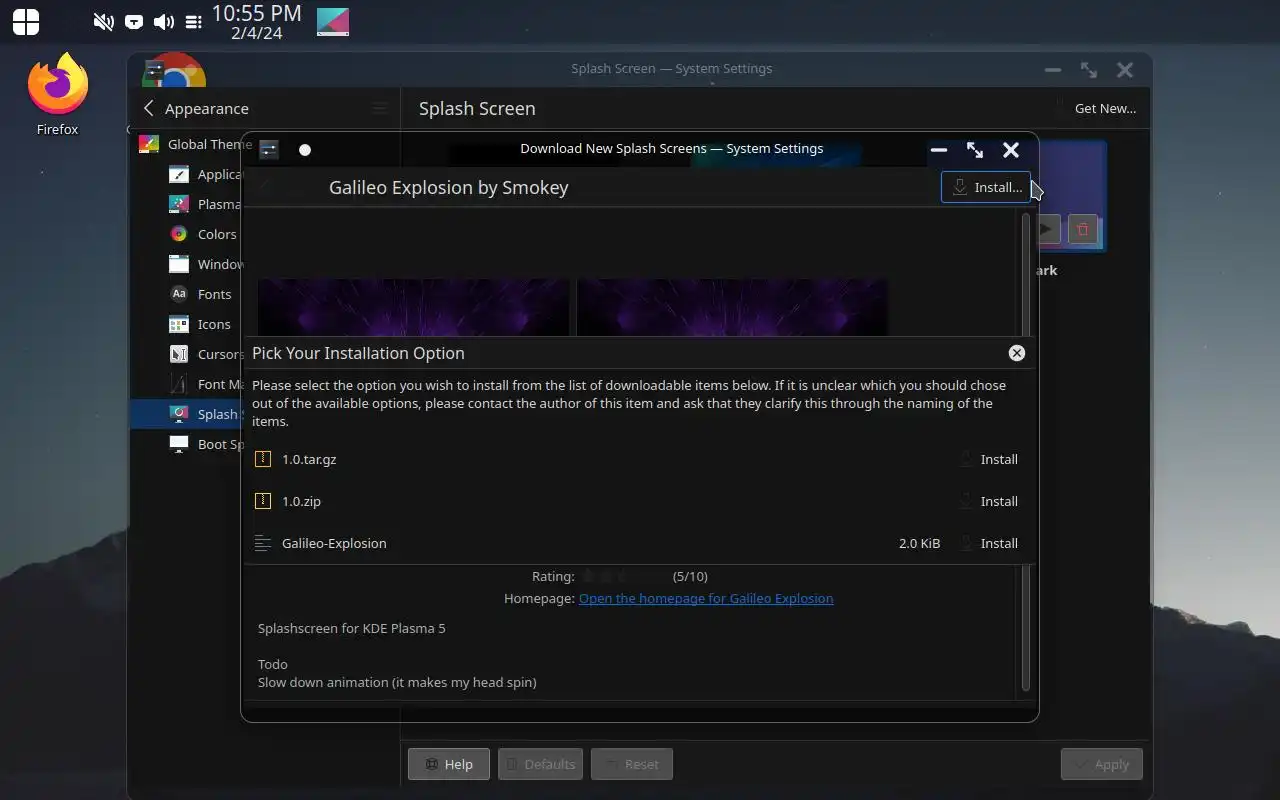
Task: Open the speaker volume tray icon
Action: coord(164,22)
